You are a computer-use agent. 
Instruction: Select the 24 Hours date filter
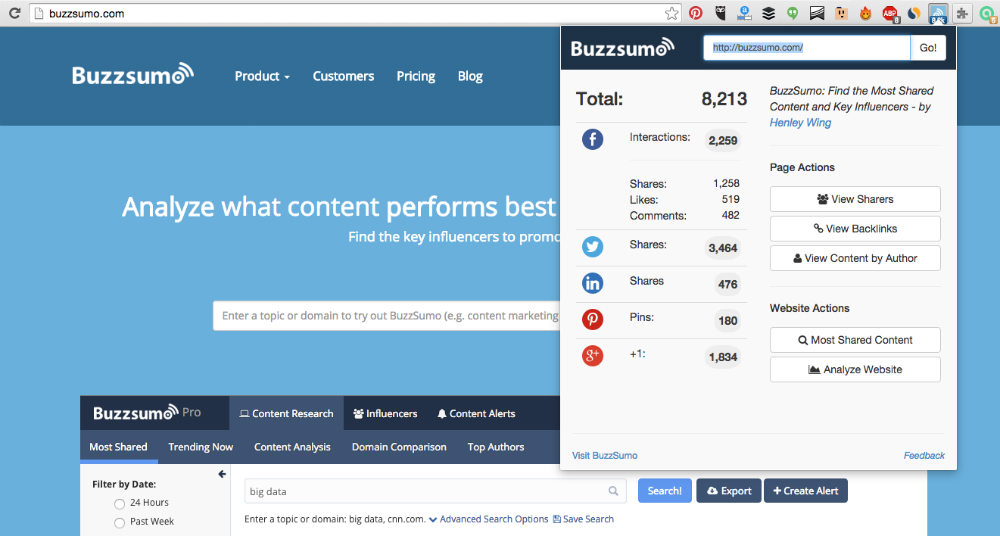point(119,503)
